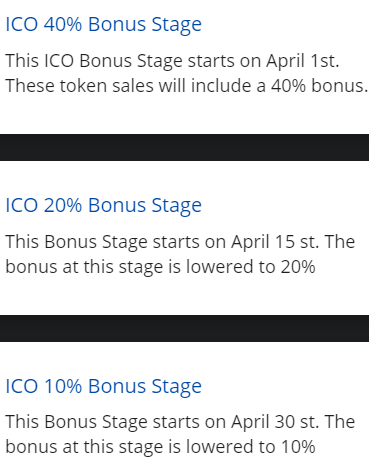The height and width of the screenshot is (469, 369).
Task: Click '20%' in the second stage heading
Action: coord(63,205)
